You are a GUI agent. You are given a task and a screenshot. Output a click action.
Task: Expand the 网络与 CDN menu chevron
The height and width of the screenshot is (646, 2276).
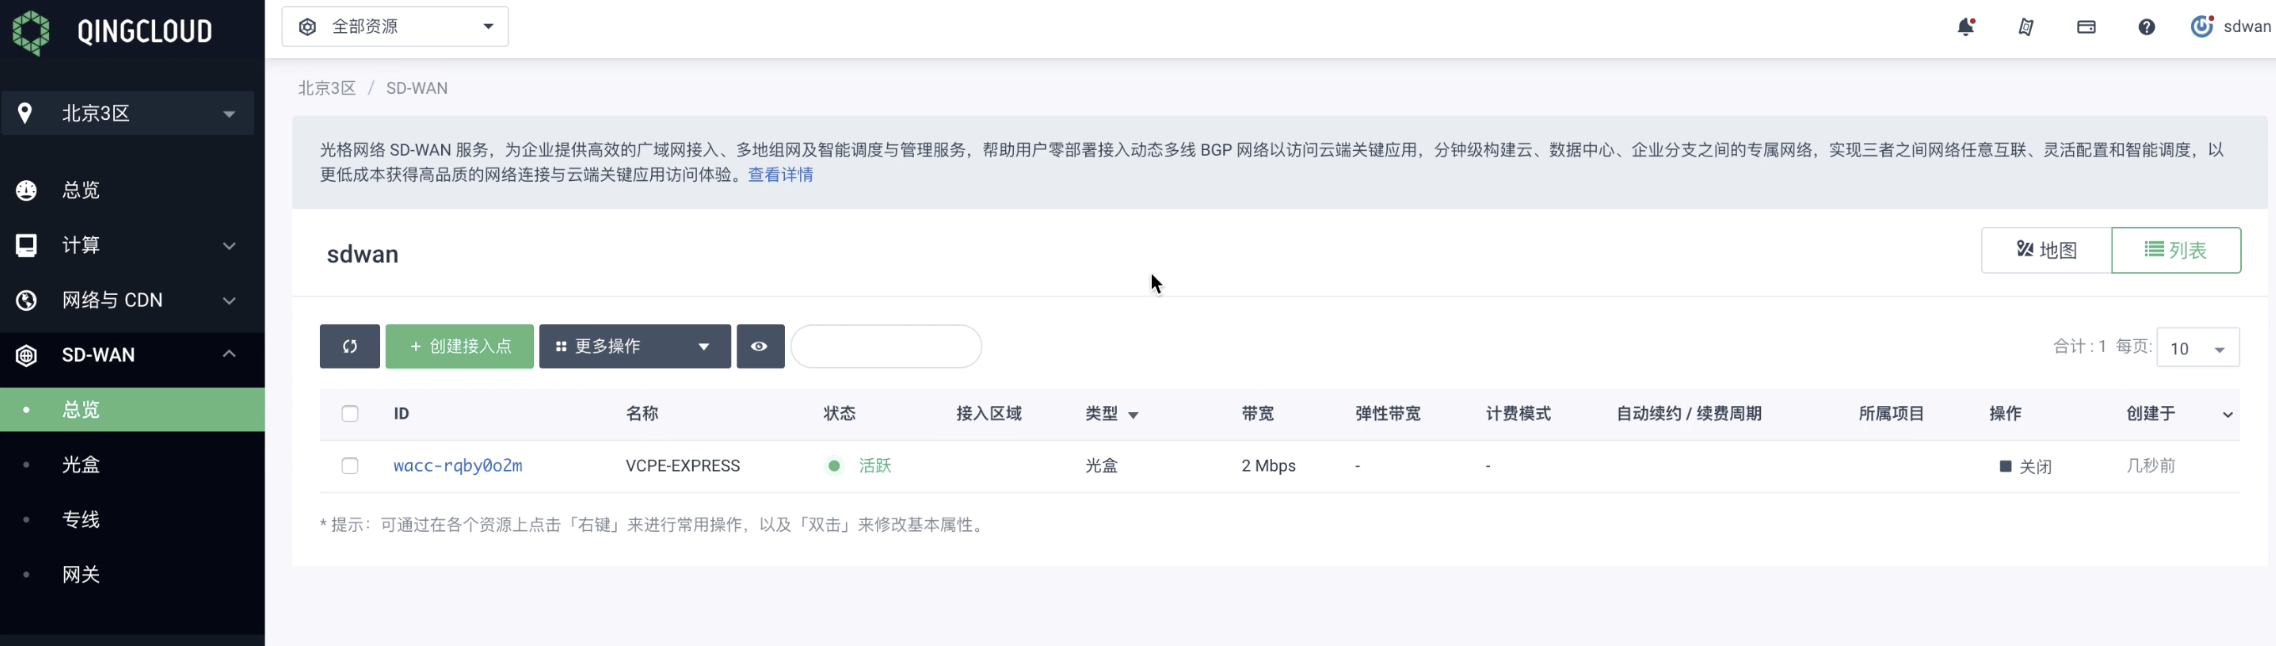tap(229, 300)
